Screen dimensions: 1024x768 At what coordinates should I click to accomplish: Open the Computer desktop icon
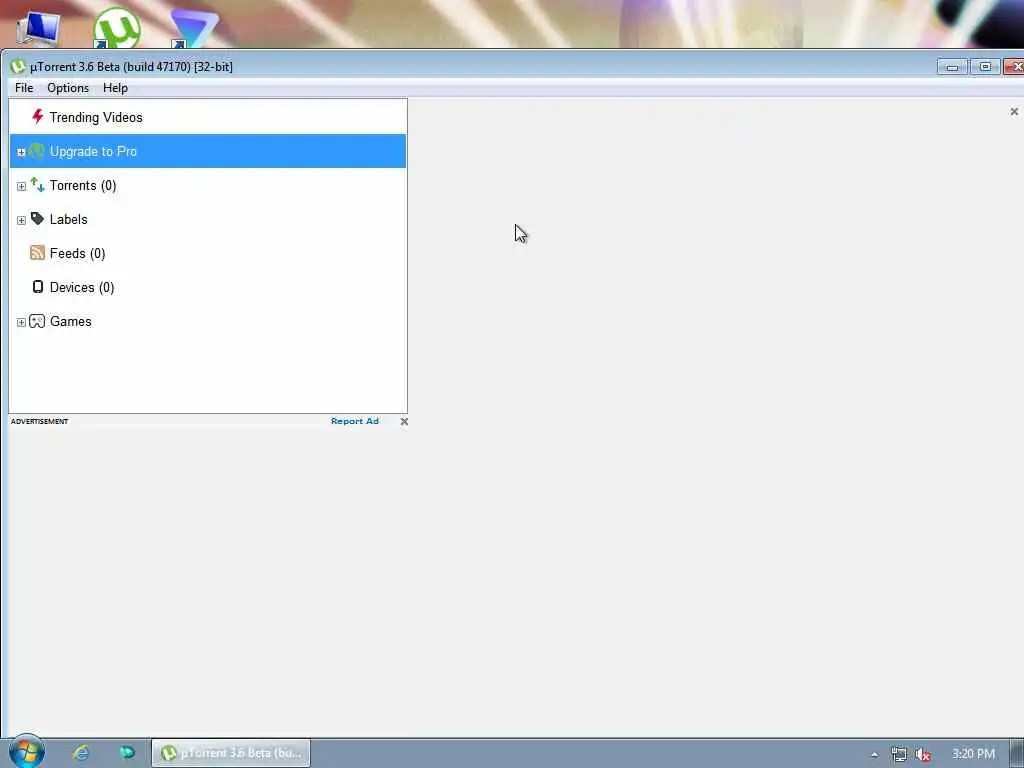pos(38,29)
